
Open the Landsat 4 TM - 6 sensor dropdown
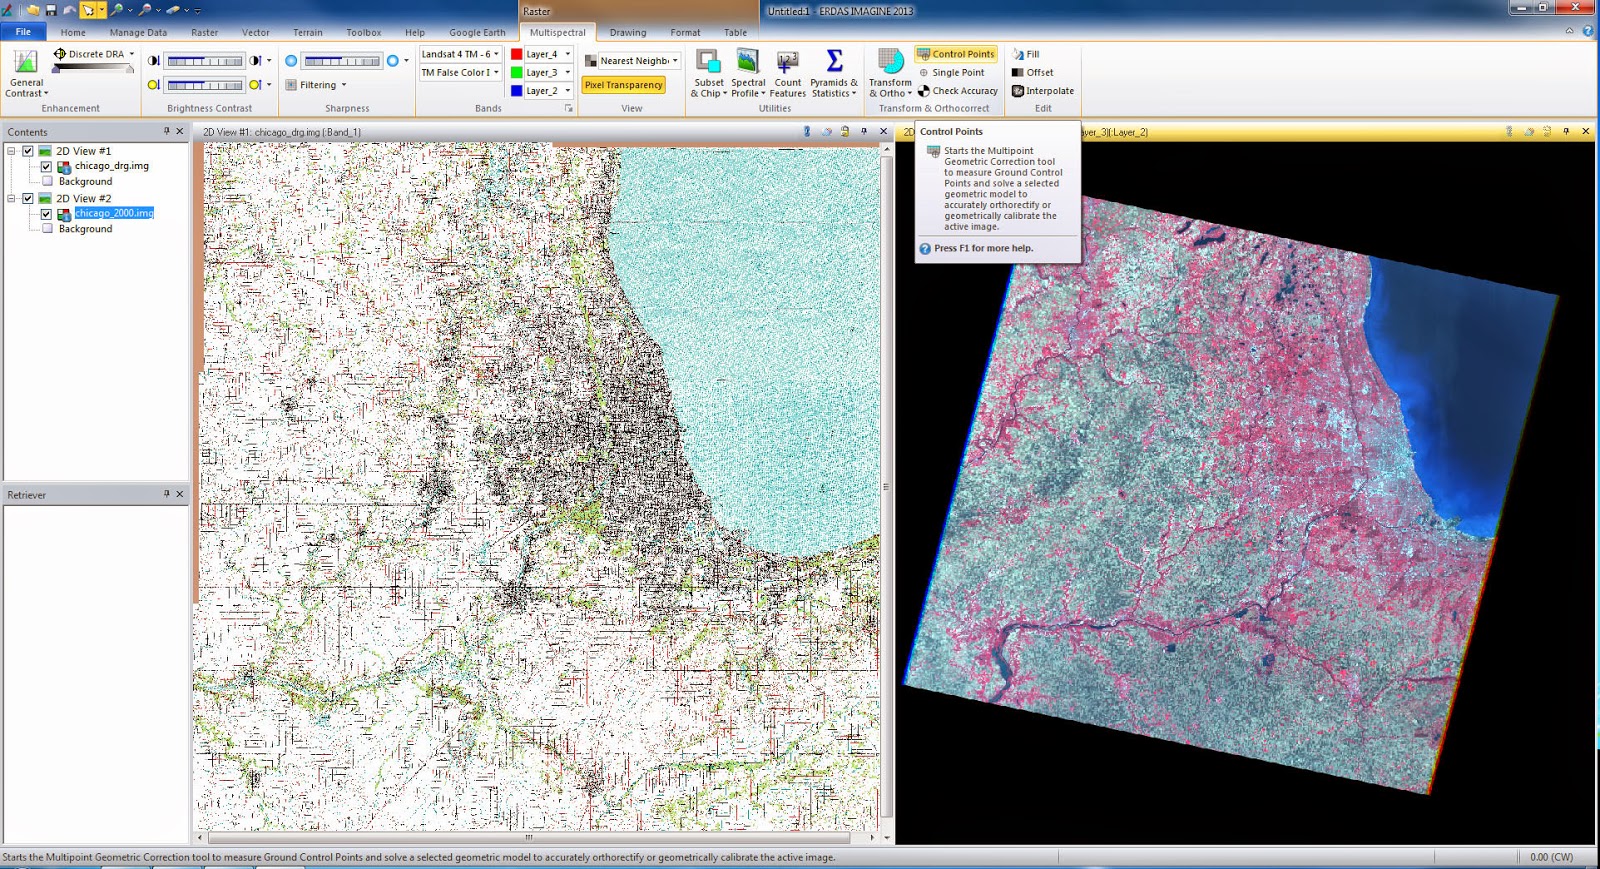460,54
